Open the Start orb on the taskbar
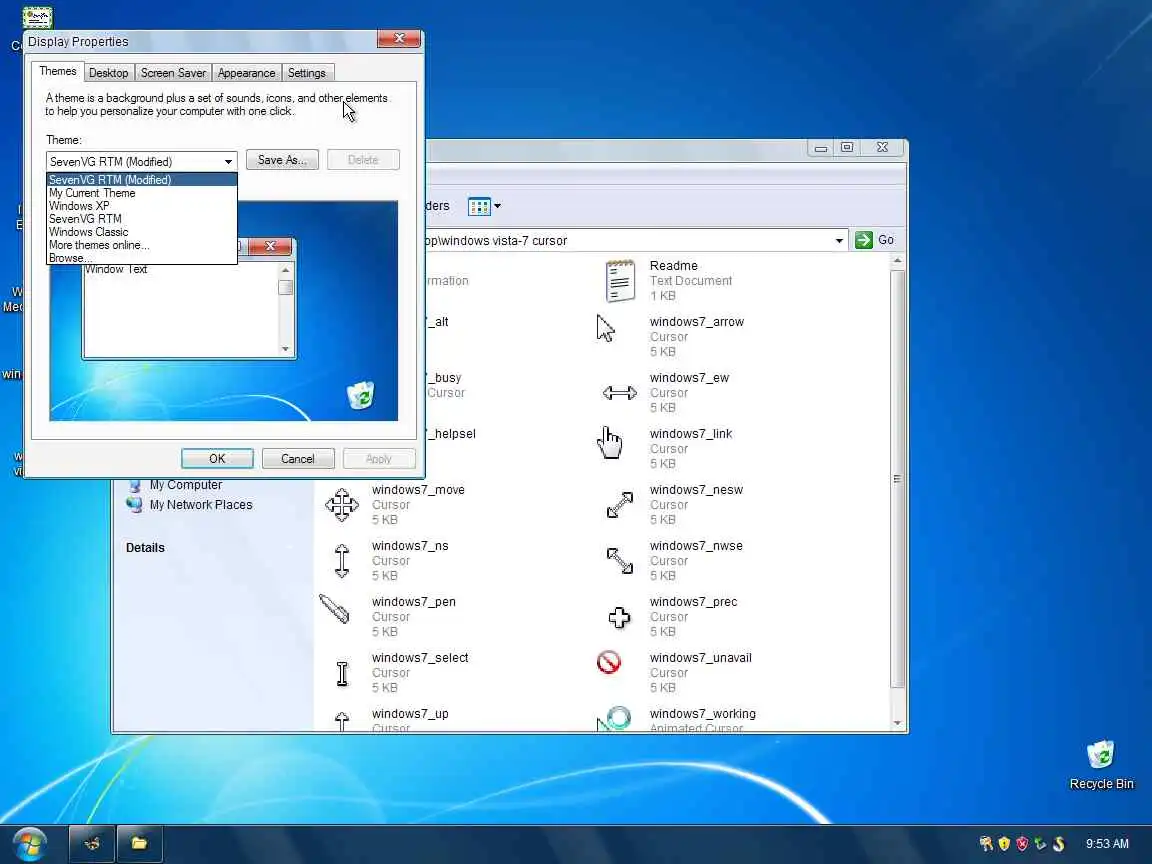Viewport: 1152px width, 864px height. [x=29, y=844]
